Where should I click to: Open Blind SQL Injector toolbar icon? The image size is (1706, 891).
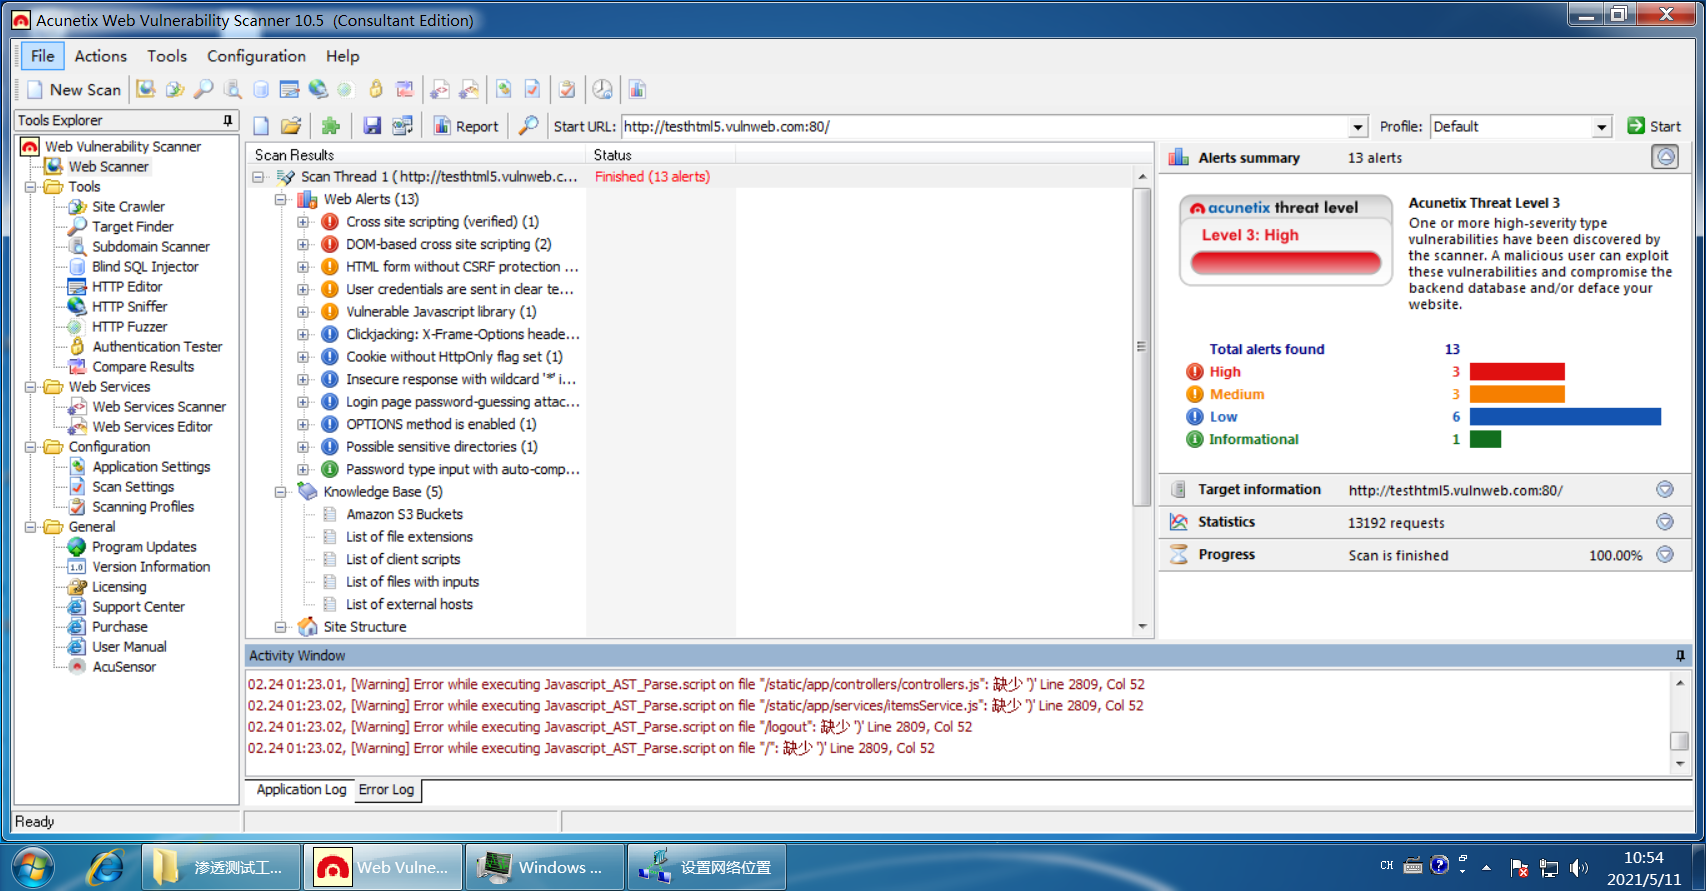261,90
